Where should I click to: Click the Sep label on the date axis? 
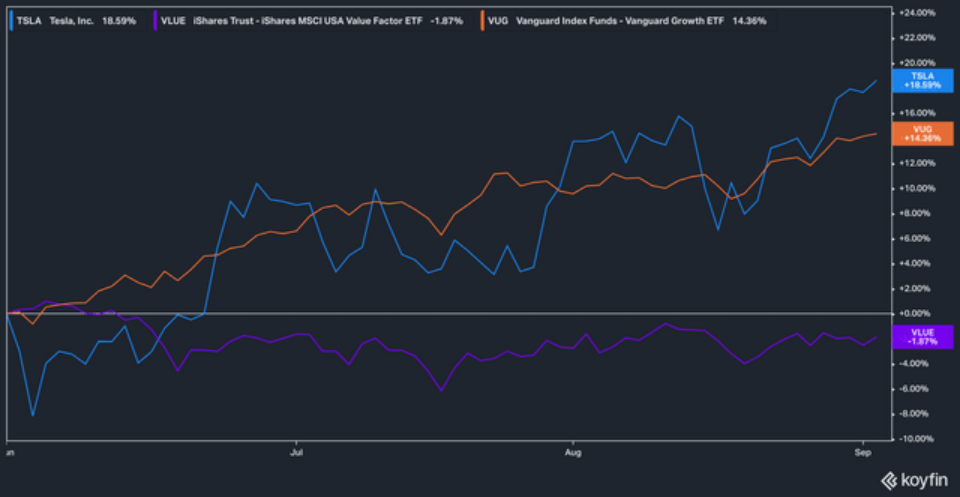click(862, 452)
